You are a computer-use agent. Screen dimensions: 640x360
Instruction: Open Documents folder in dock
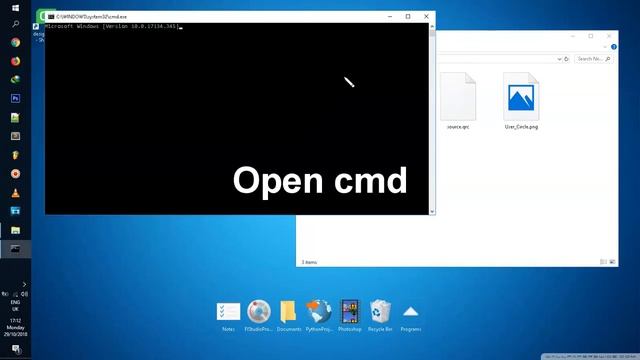[x=289, y=316]
